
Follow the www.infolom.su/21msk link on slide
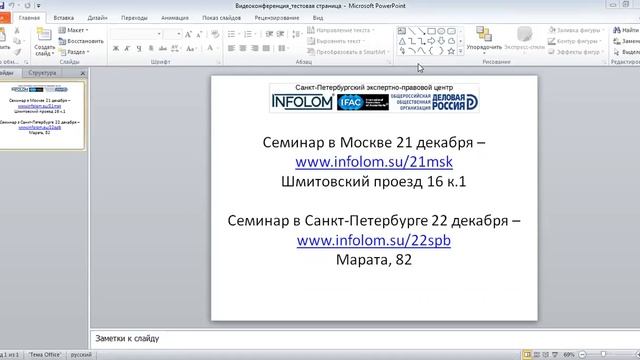pyautogui.click(x=374, y=162)
